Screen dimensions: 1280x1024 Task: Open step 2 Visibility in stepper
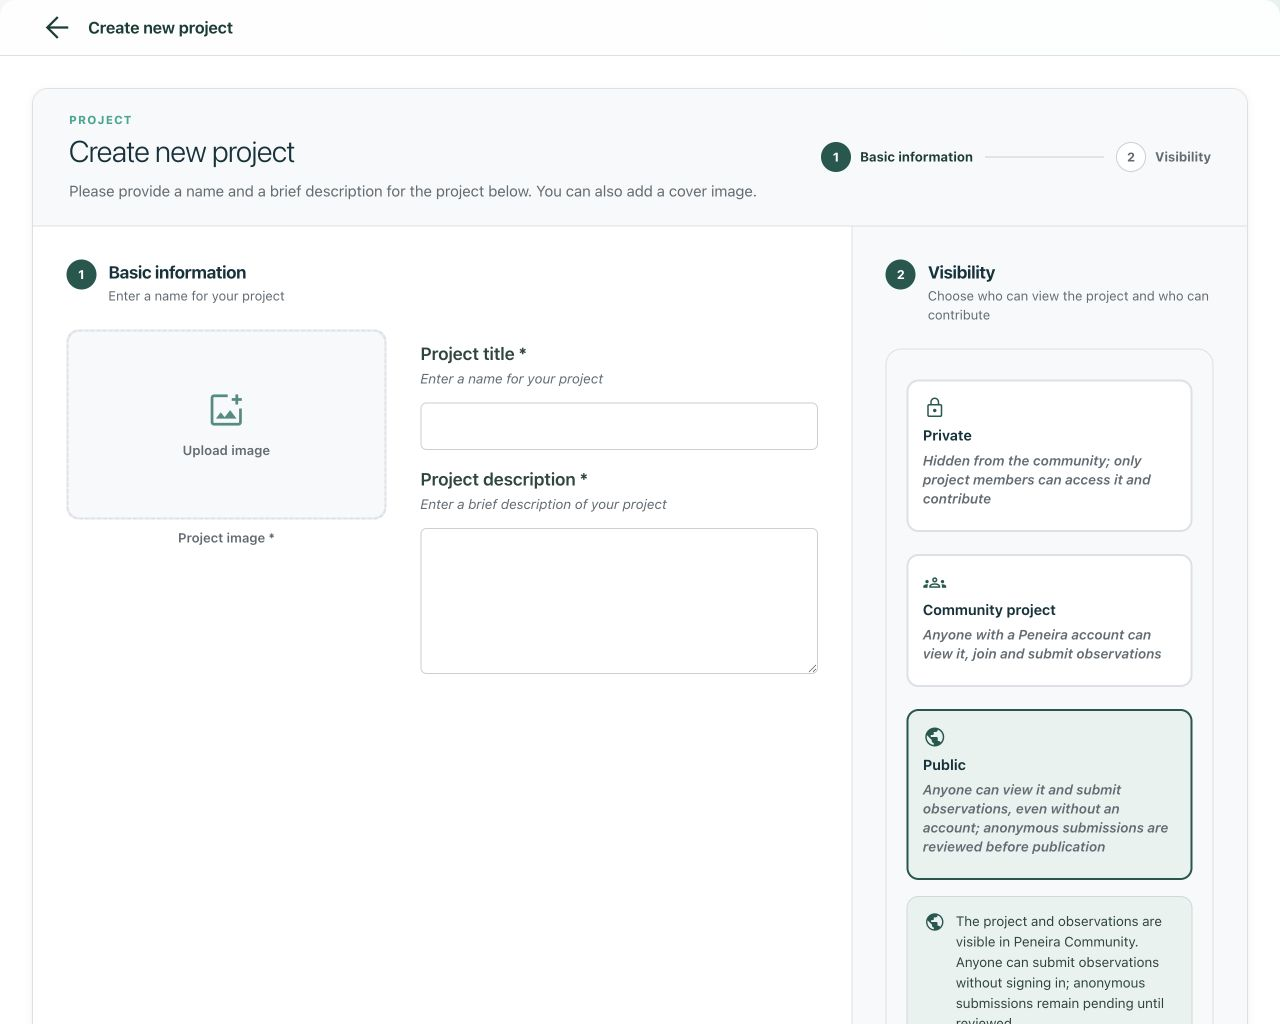click(x=1163, y=157)
